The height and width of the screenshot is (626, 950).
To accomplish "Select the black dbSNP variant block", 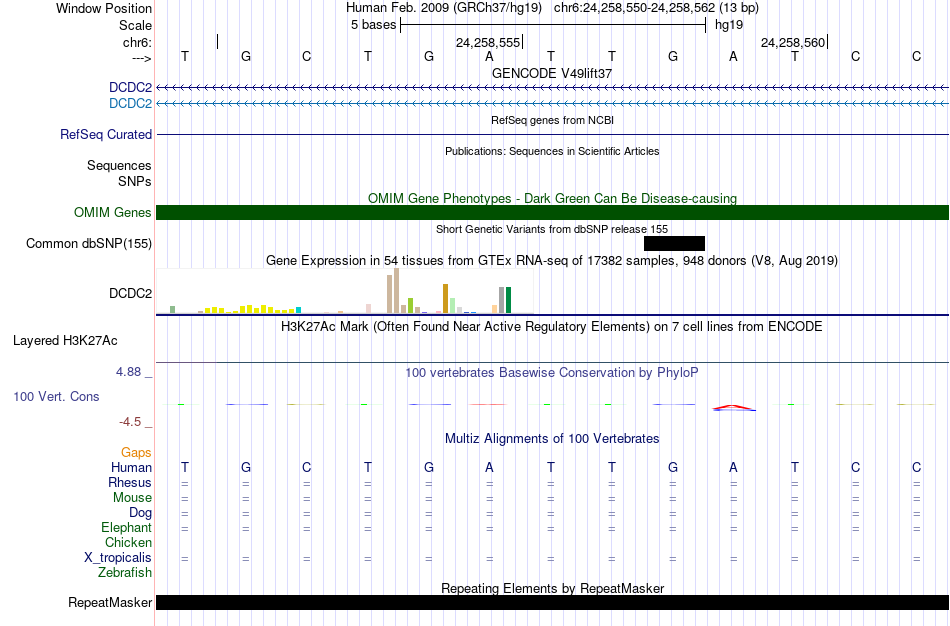I will point(674,244).
